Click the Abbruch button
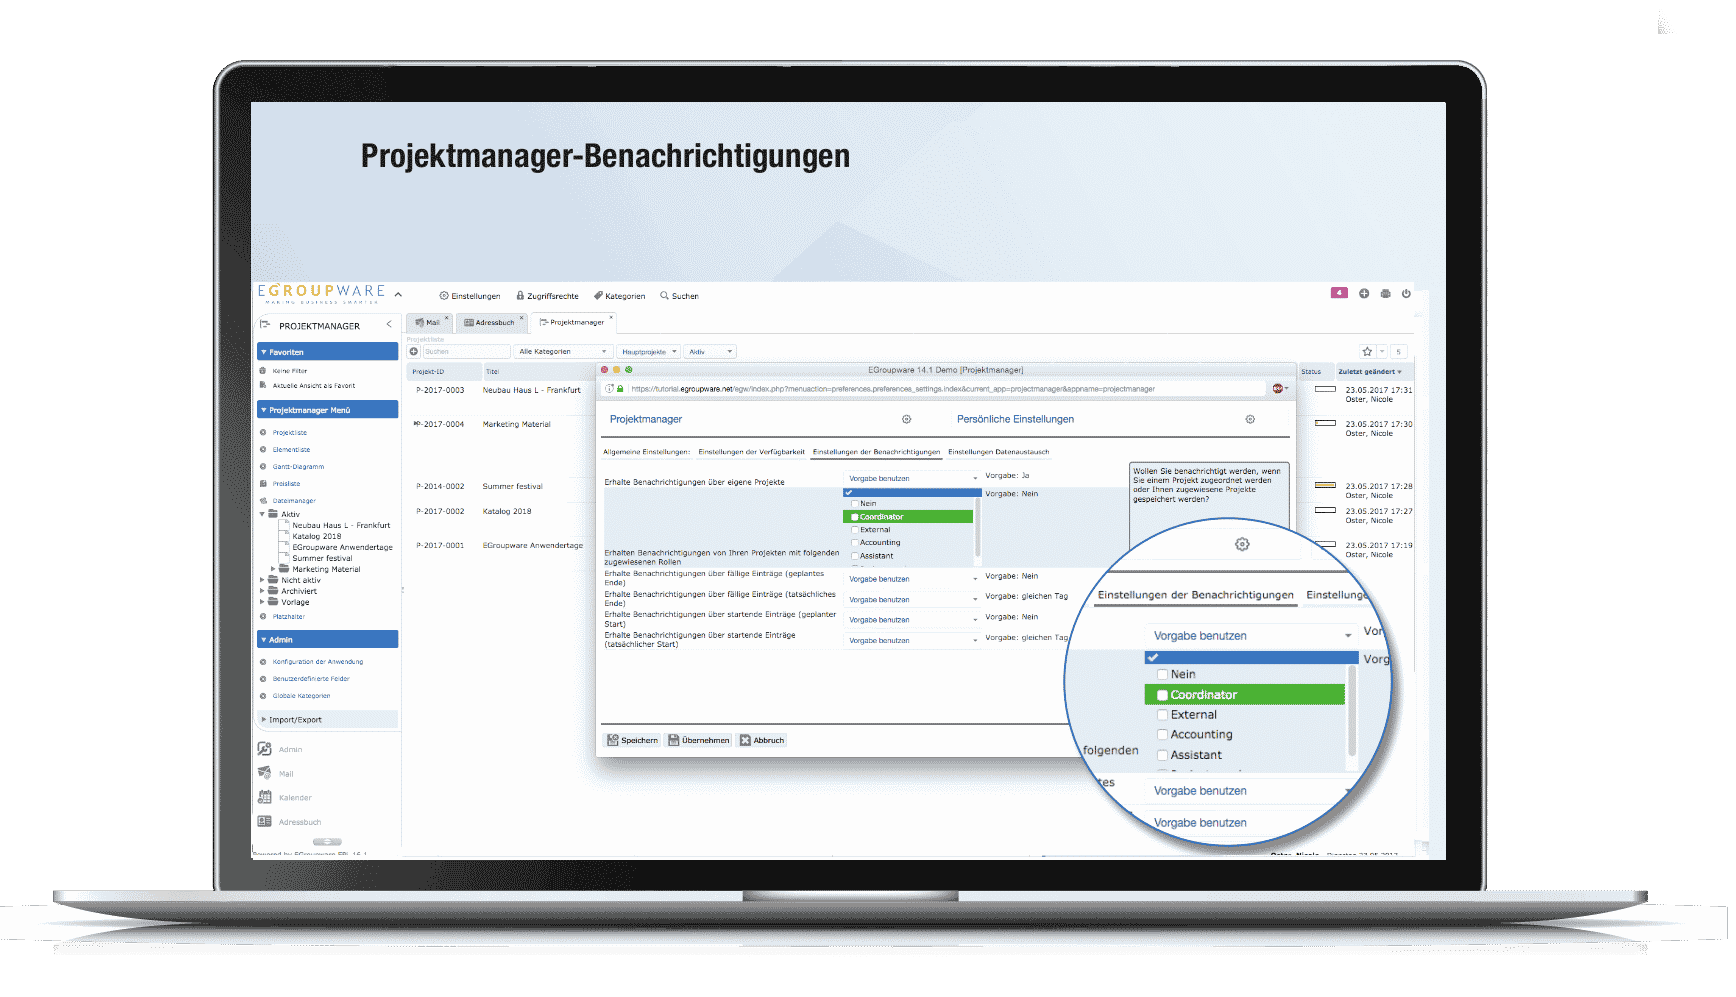 coord(762,741)
